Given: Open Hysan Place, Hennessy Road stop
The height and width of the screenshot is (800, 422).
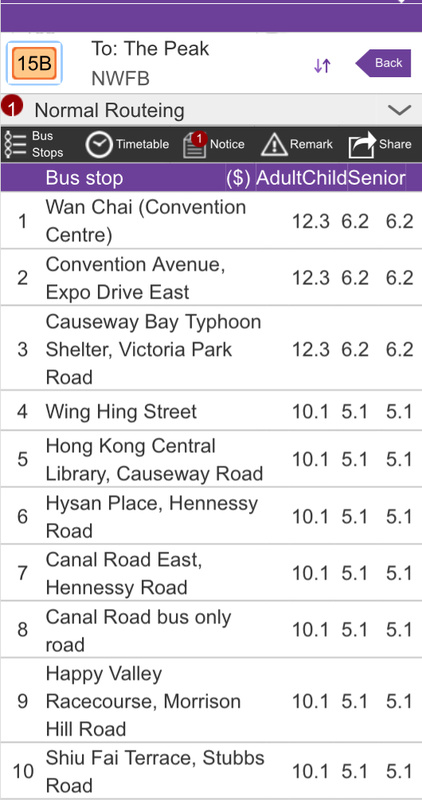Looking at the screenshot, I should (211, 516).
